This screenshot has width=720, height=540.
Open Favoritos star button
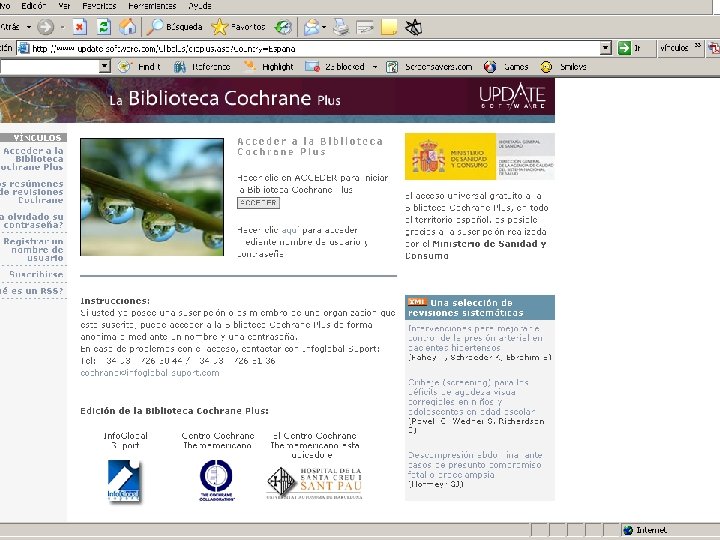[x=238, y=27]
